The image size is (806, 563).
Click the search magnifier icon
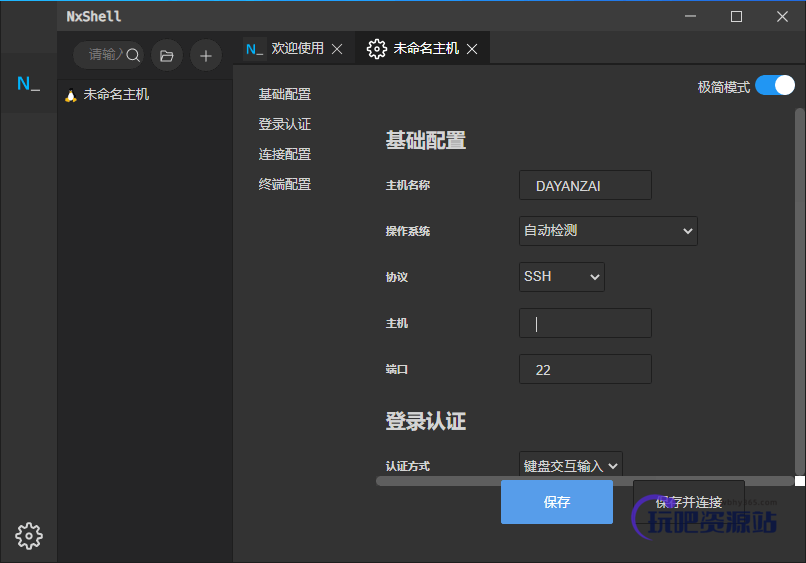pos(133,55)
